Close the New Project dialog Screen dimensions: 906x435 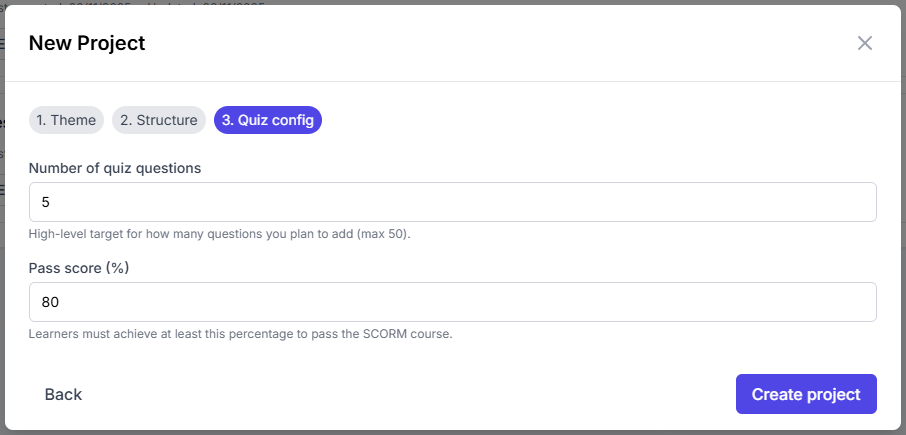pyautogui.click(x=865, y=43)
